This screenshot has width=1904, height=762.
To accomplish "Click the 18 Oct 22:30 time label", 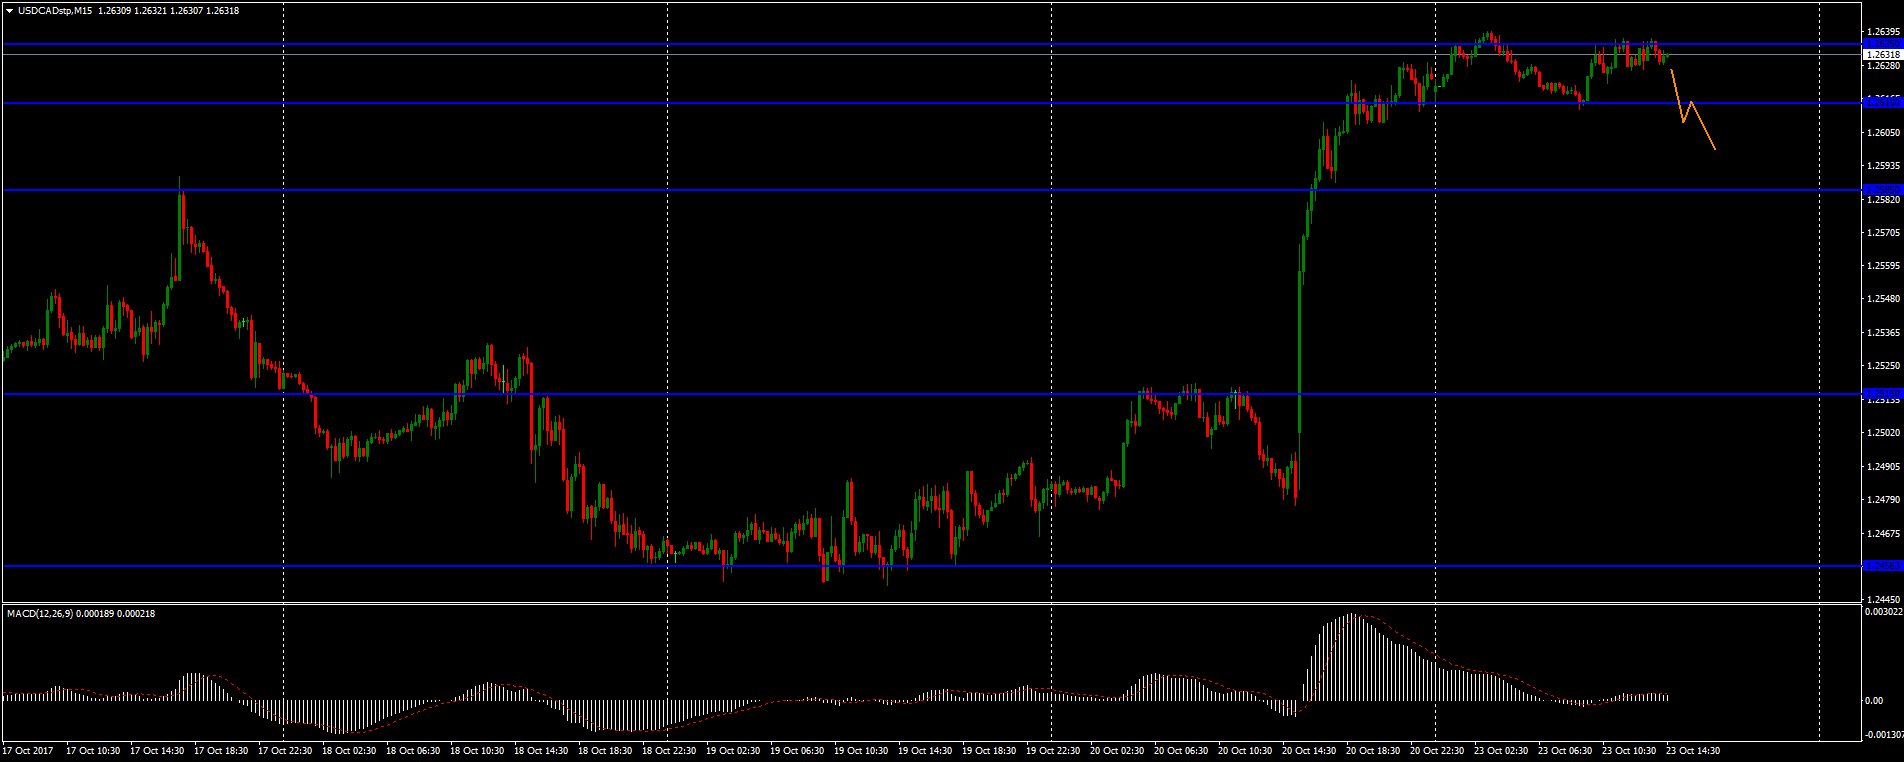I will pyautogui.click(x=669, y=750).
